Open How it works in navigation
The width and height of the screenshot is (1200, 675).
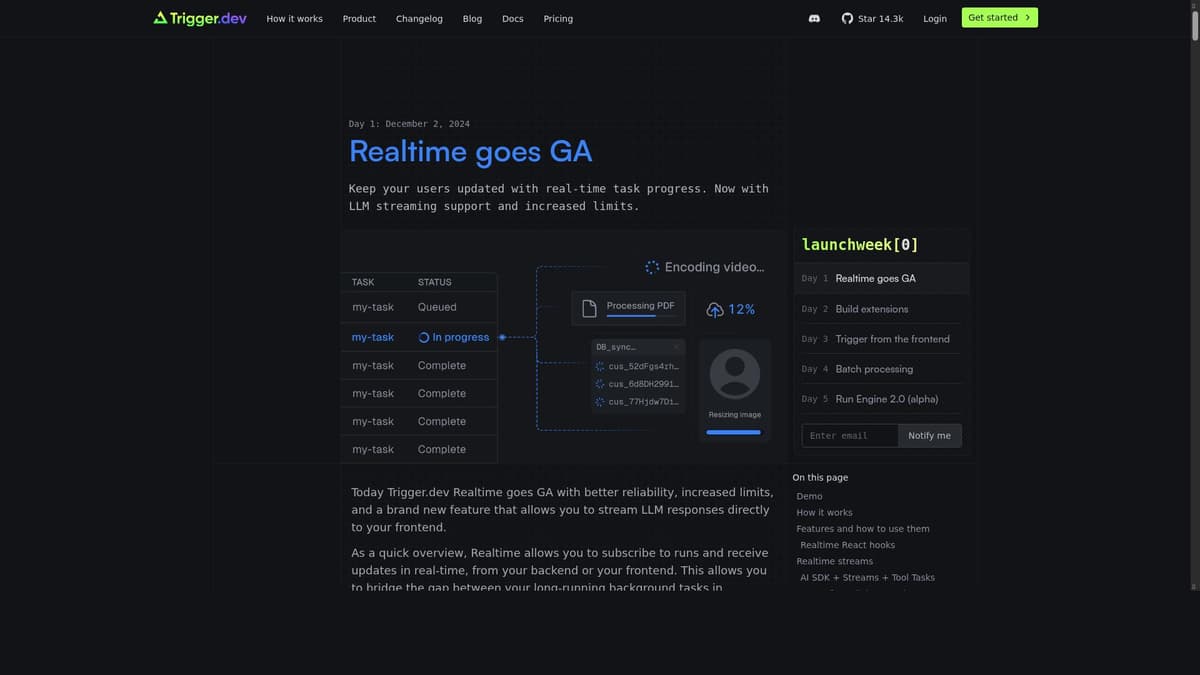tap(294, 18)
